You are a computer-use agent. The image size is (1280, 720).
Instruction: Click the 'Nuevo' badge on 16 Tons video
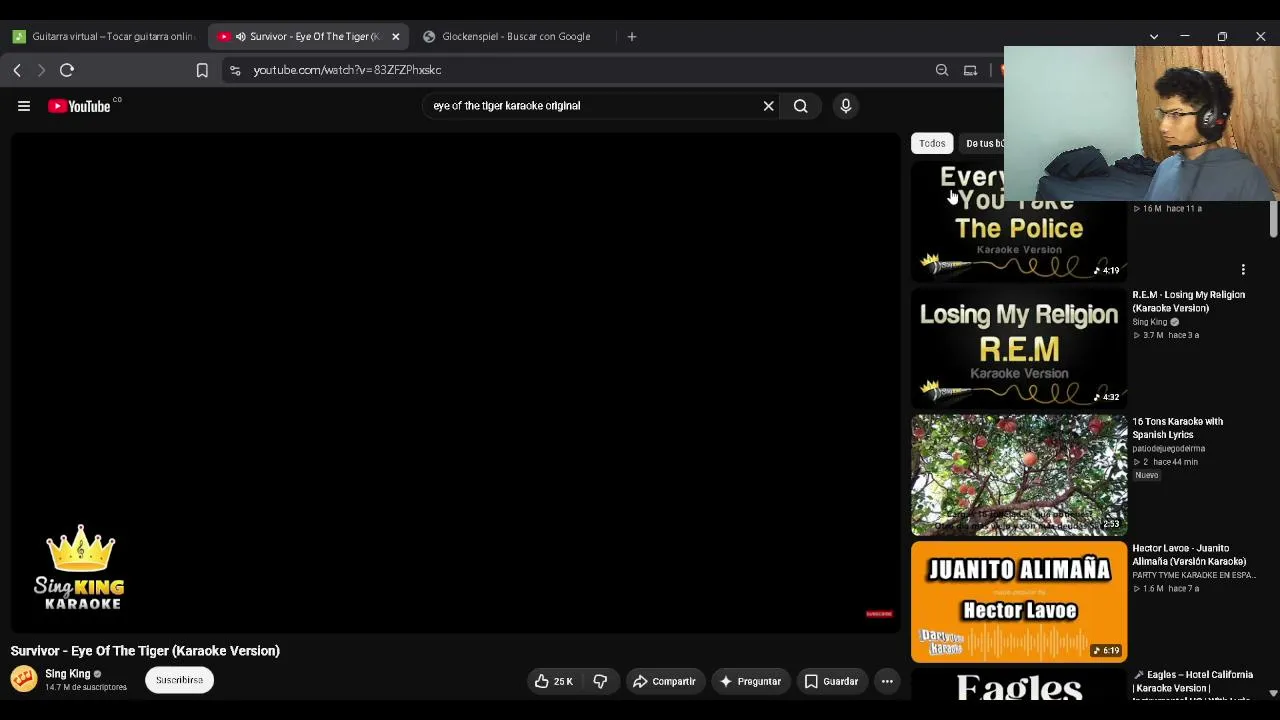click(1146, 476)
